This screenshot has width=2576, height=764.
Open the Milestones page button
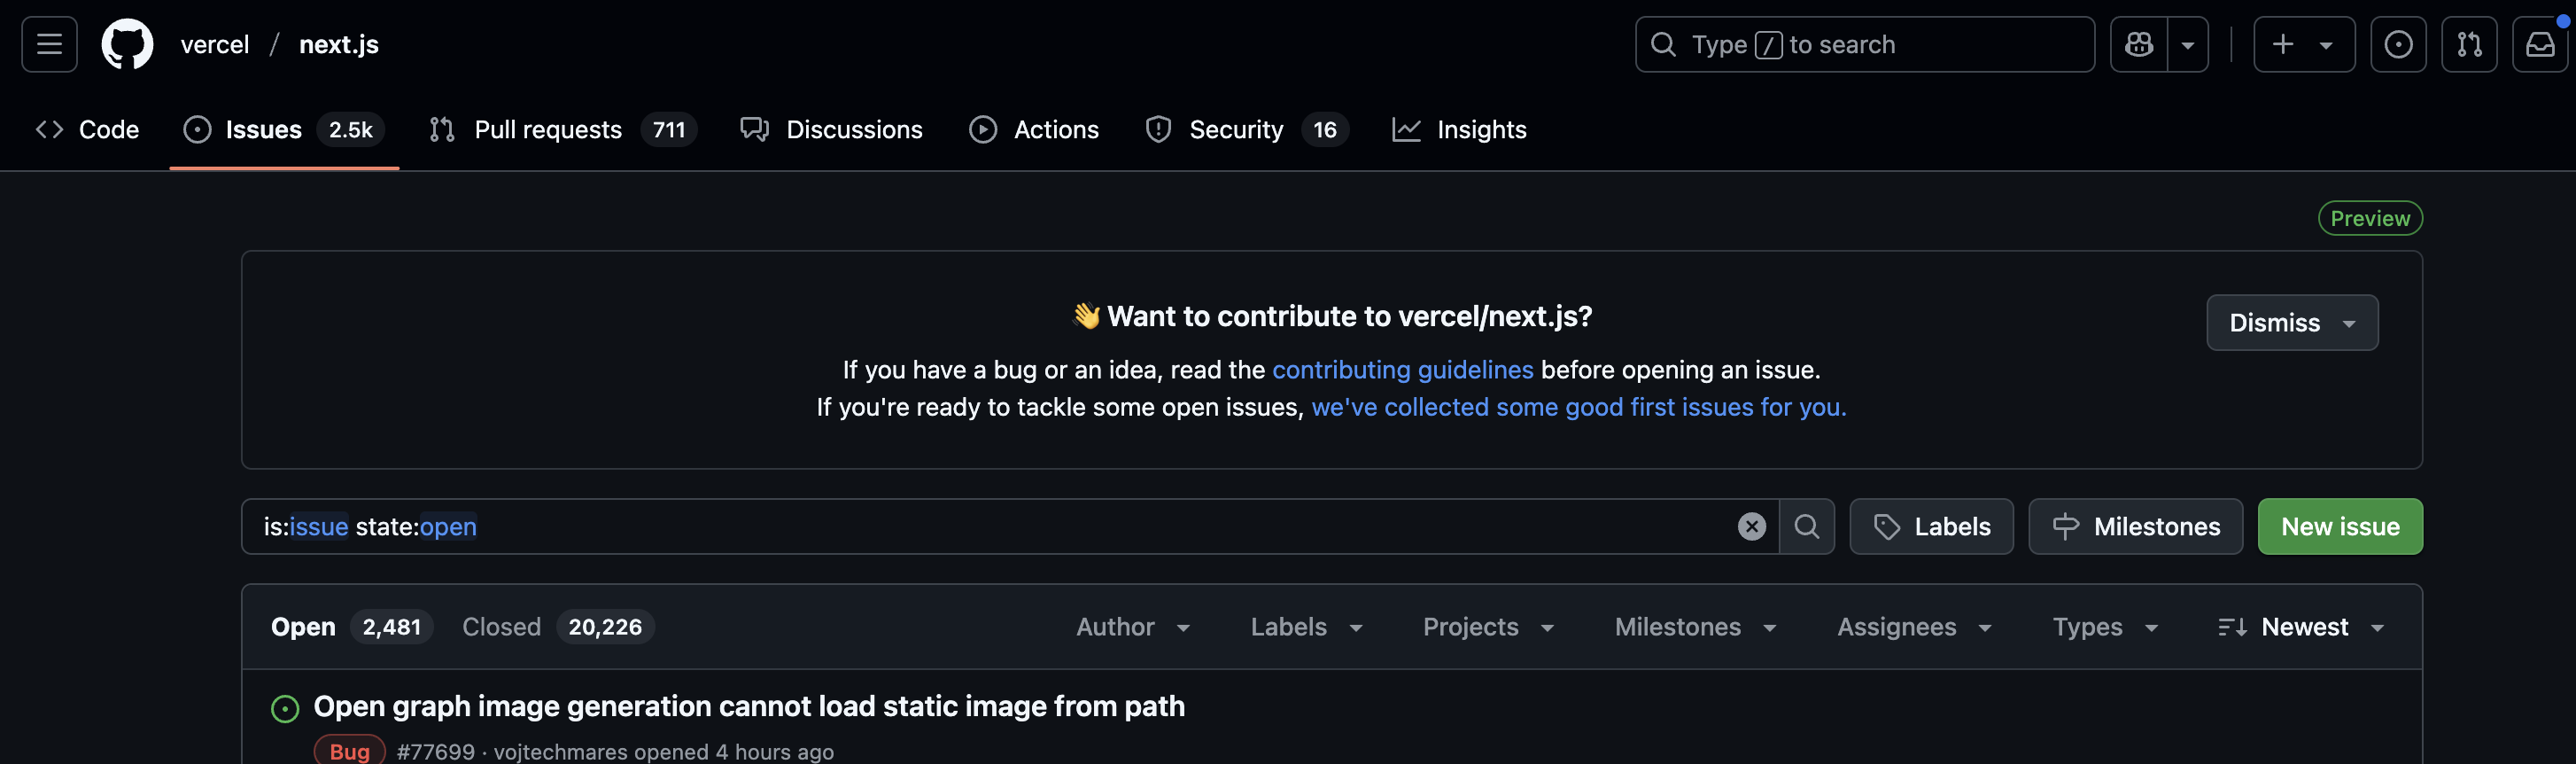click(2135, 526)
